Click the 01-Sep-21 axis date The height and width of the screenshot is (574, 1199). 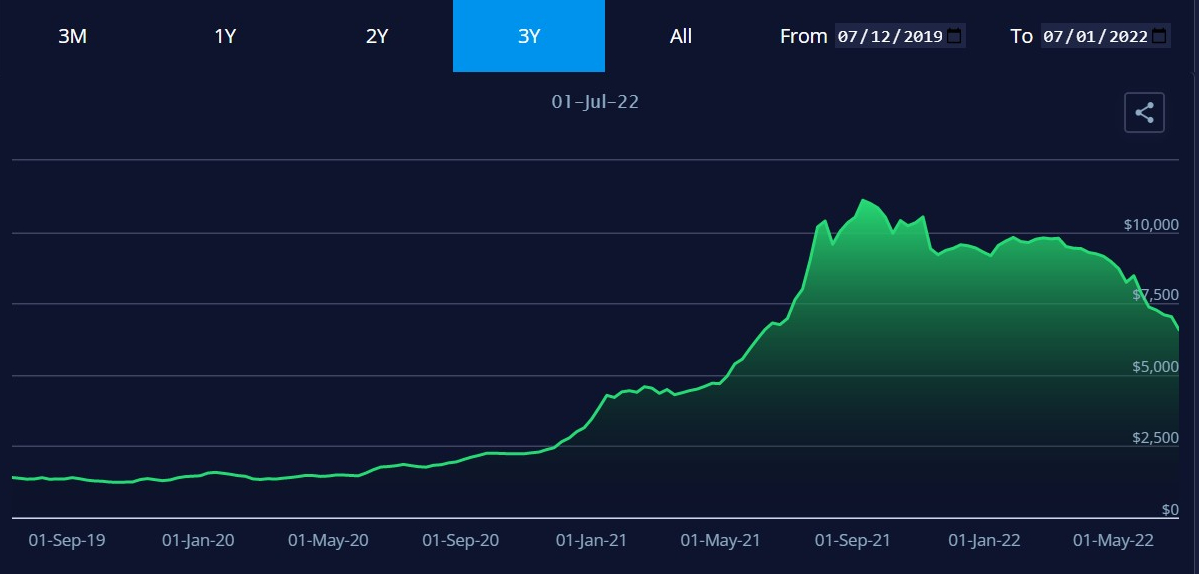(x=853, y=540)
